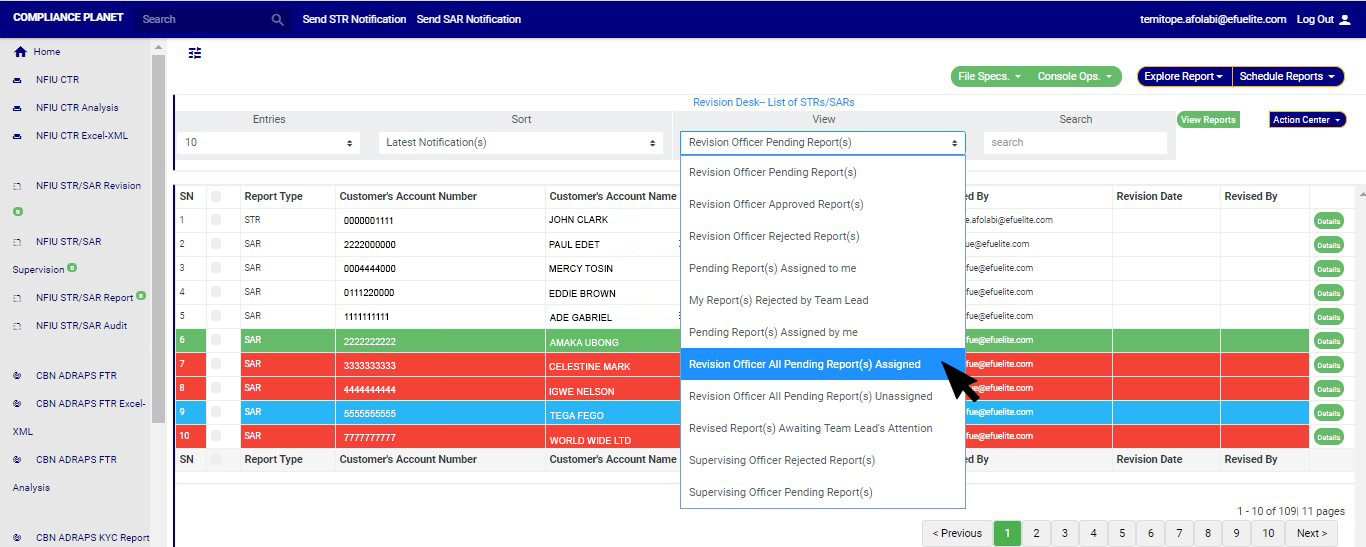Click the Home house icon in sidebar
This screenshot has height=547, width=1366.
click(x=20, y=52)
